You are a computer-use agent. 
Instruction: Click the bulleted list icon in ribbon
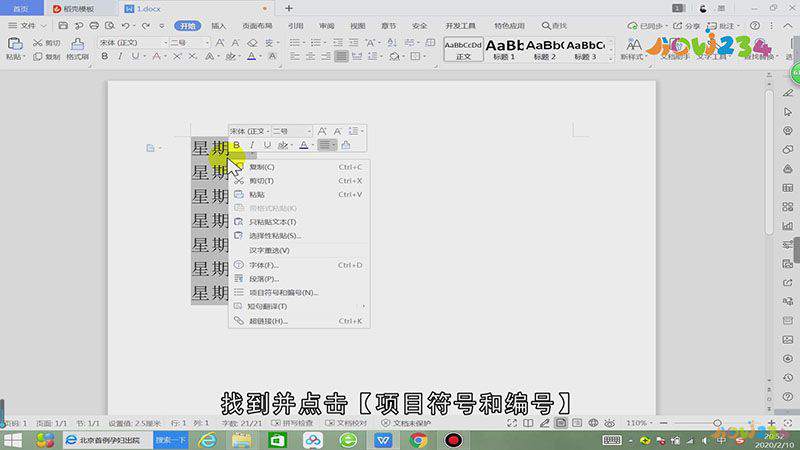[294, 43]
